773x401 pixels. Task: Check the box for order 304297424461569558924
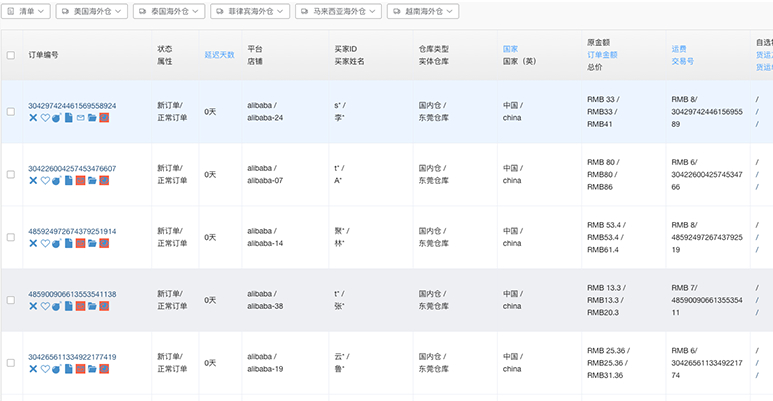click(10, 111)
